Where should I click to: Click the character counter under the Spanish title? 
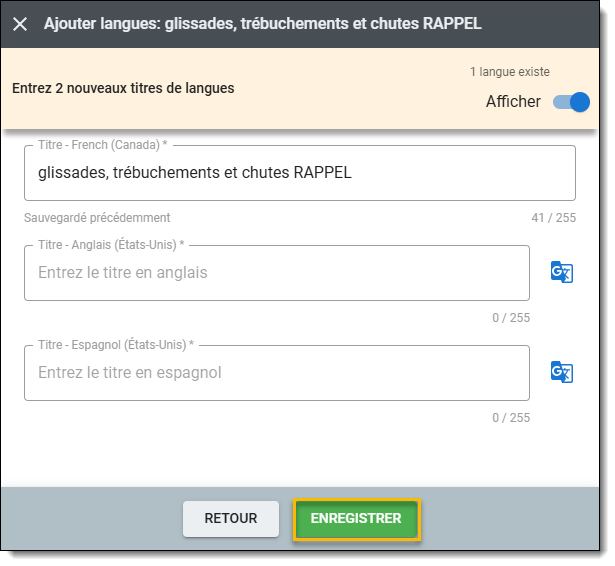tap(510, 418)
